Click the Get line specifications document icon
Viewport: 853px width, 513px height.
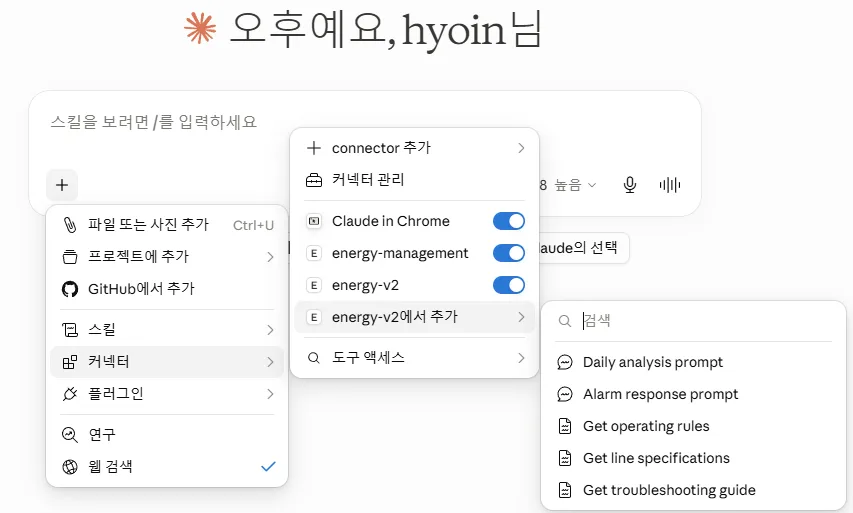click(x=565, y=458)
